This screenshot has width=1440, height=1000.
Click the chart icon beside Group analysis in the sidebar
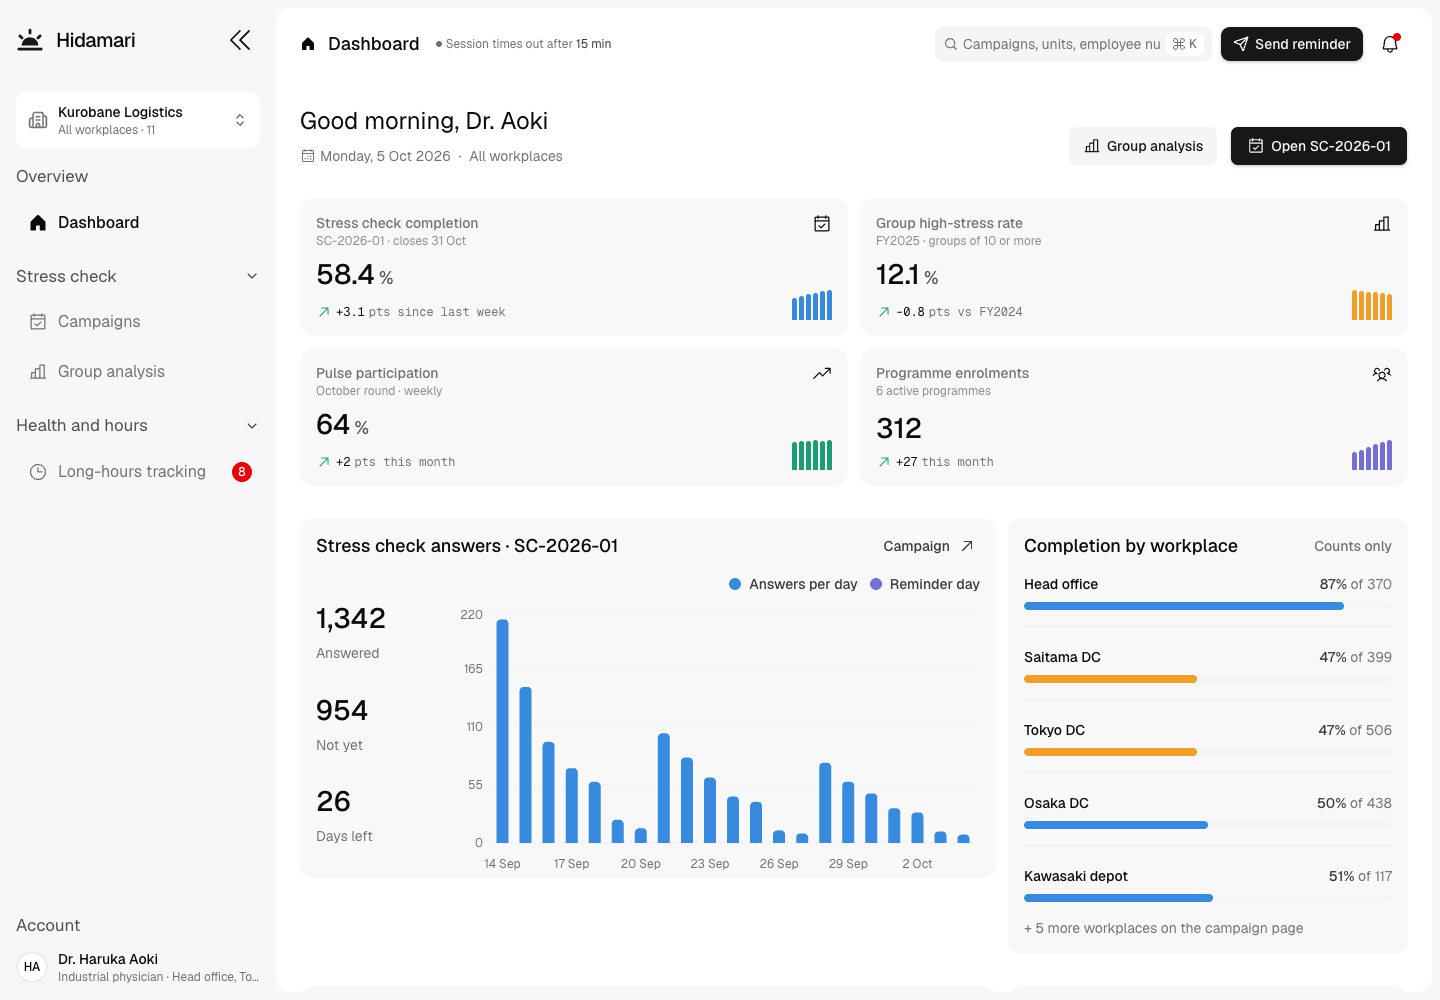(38, 372)
